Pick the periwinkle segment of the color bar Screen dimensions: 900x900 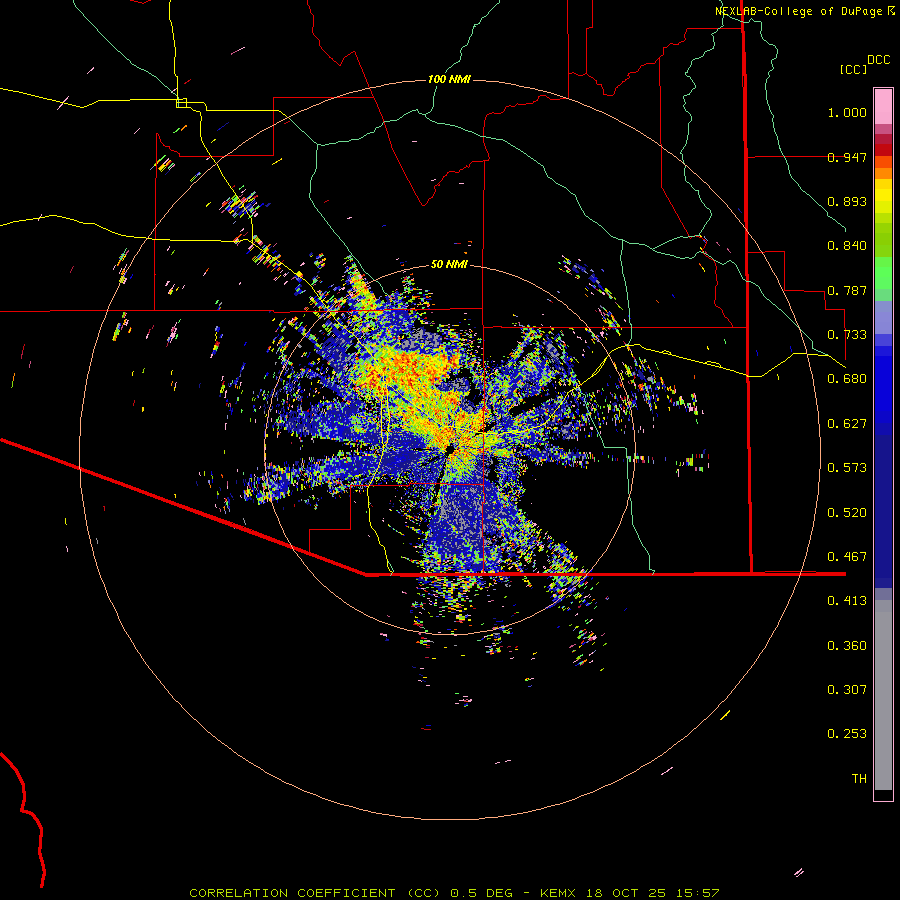[883, 317]
